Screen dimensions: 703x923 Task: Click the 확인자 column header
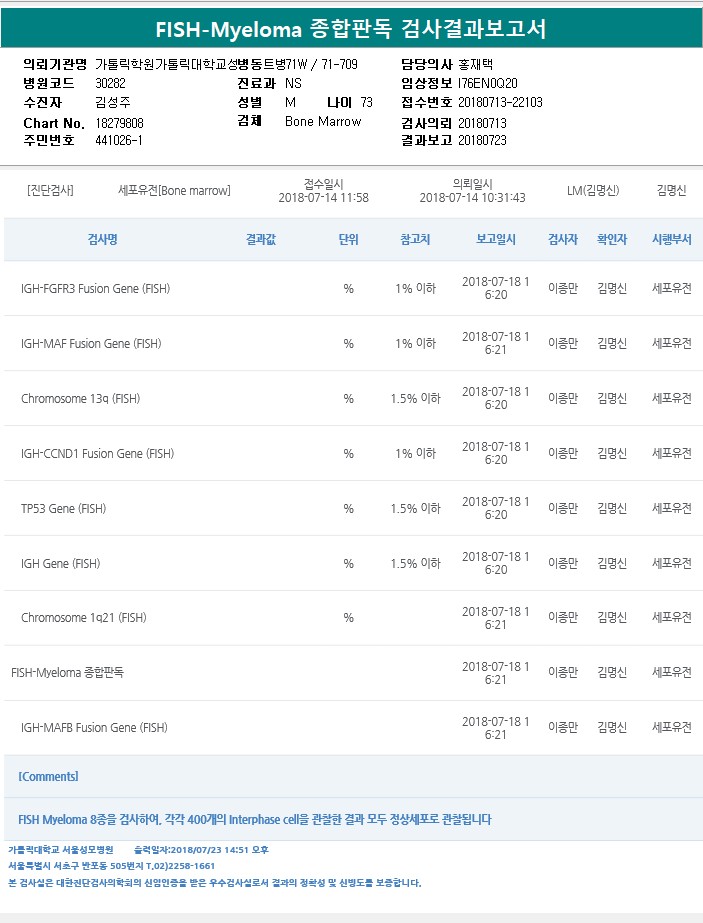[x=612, y=240]
